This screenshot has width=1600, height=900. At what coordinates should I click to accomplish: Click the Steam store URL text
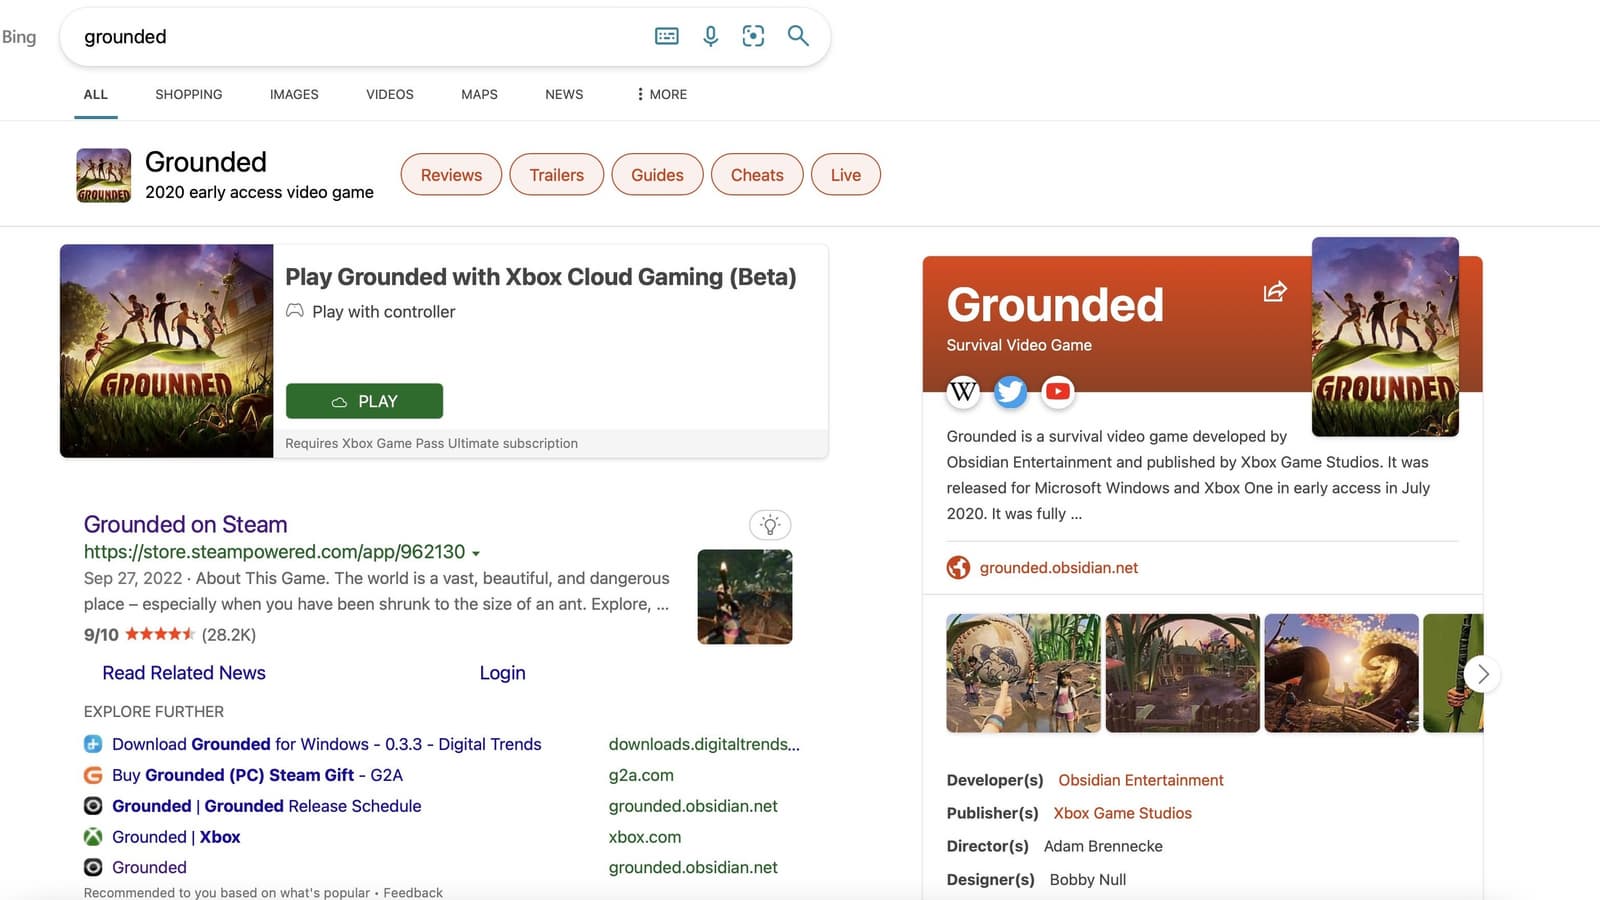pos(274,552)
